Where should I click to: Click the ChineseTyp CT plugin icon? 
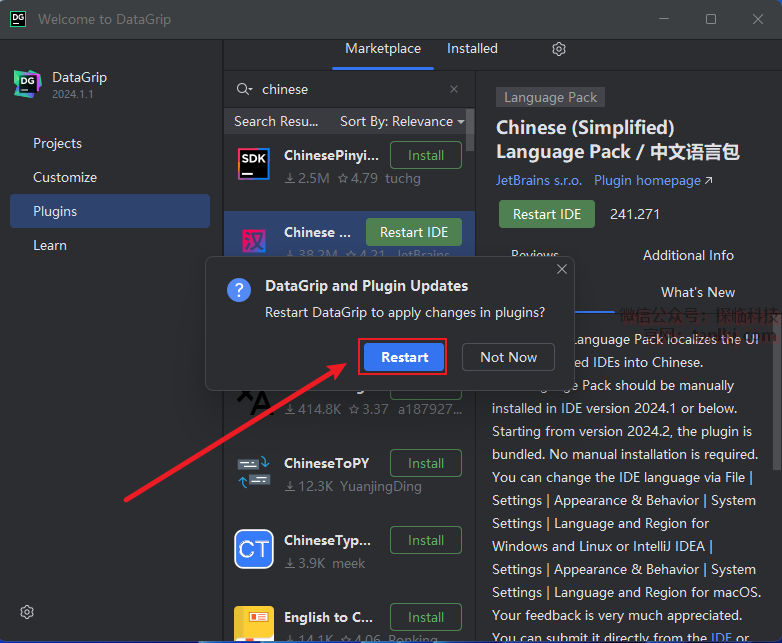point(254,548)
